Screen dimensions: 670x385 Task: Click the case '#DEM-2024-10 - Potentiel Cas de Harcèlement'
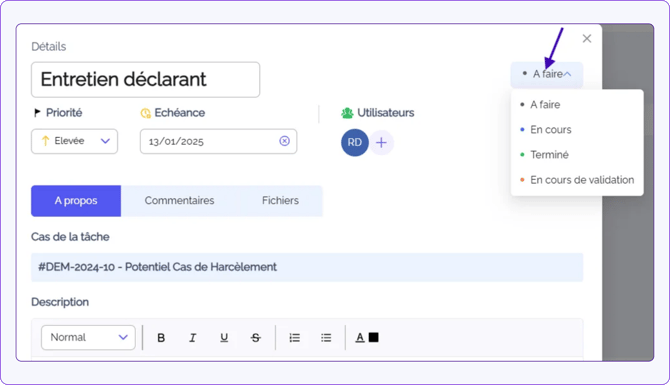click(x=307, y=267)
